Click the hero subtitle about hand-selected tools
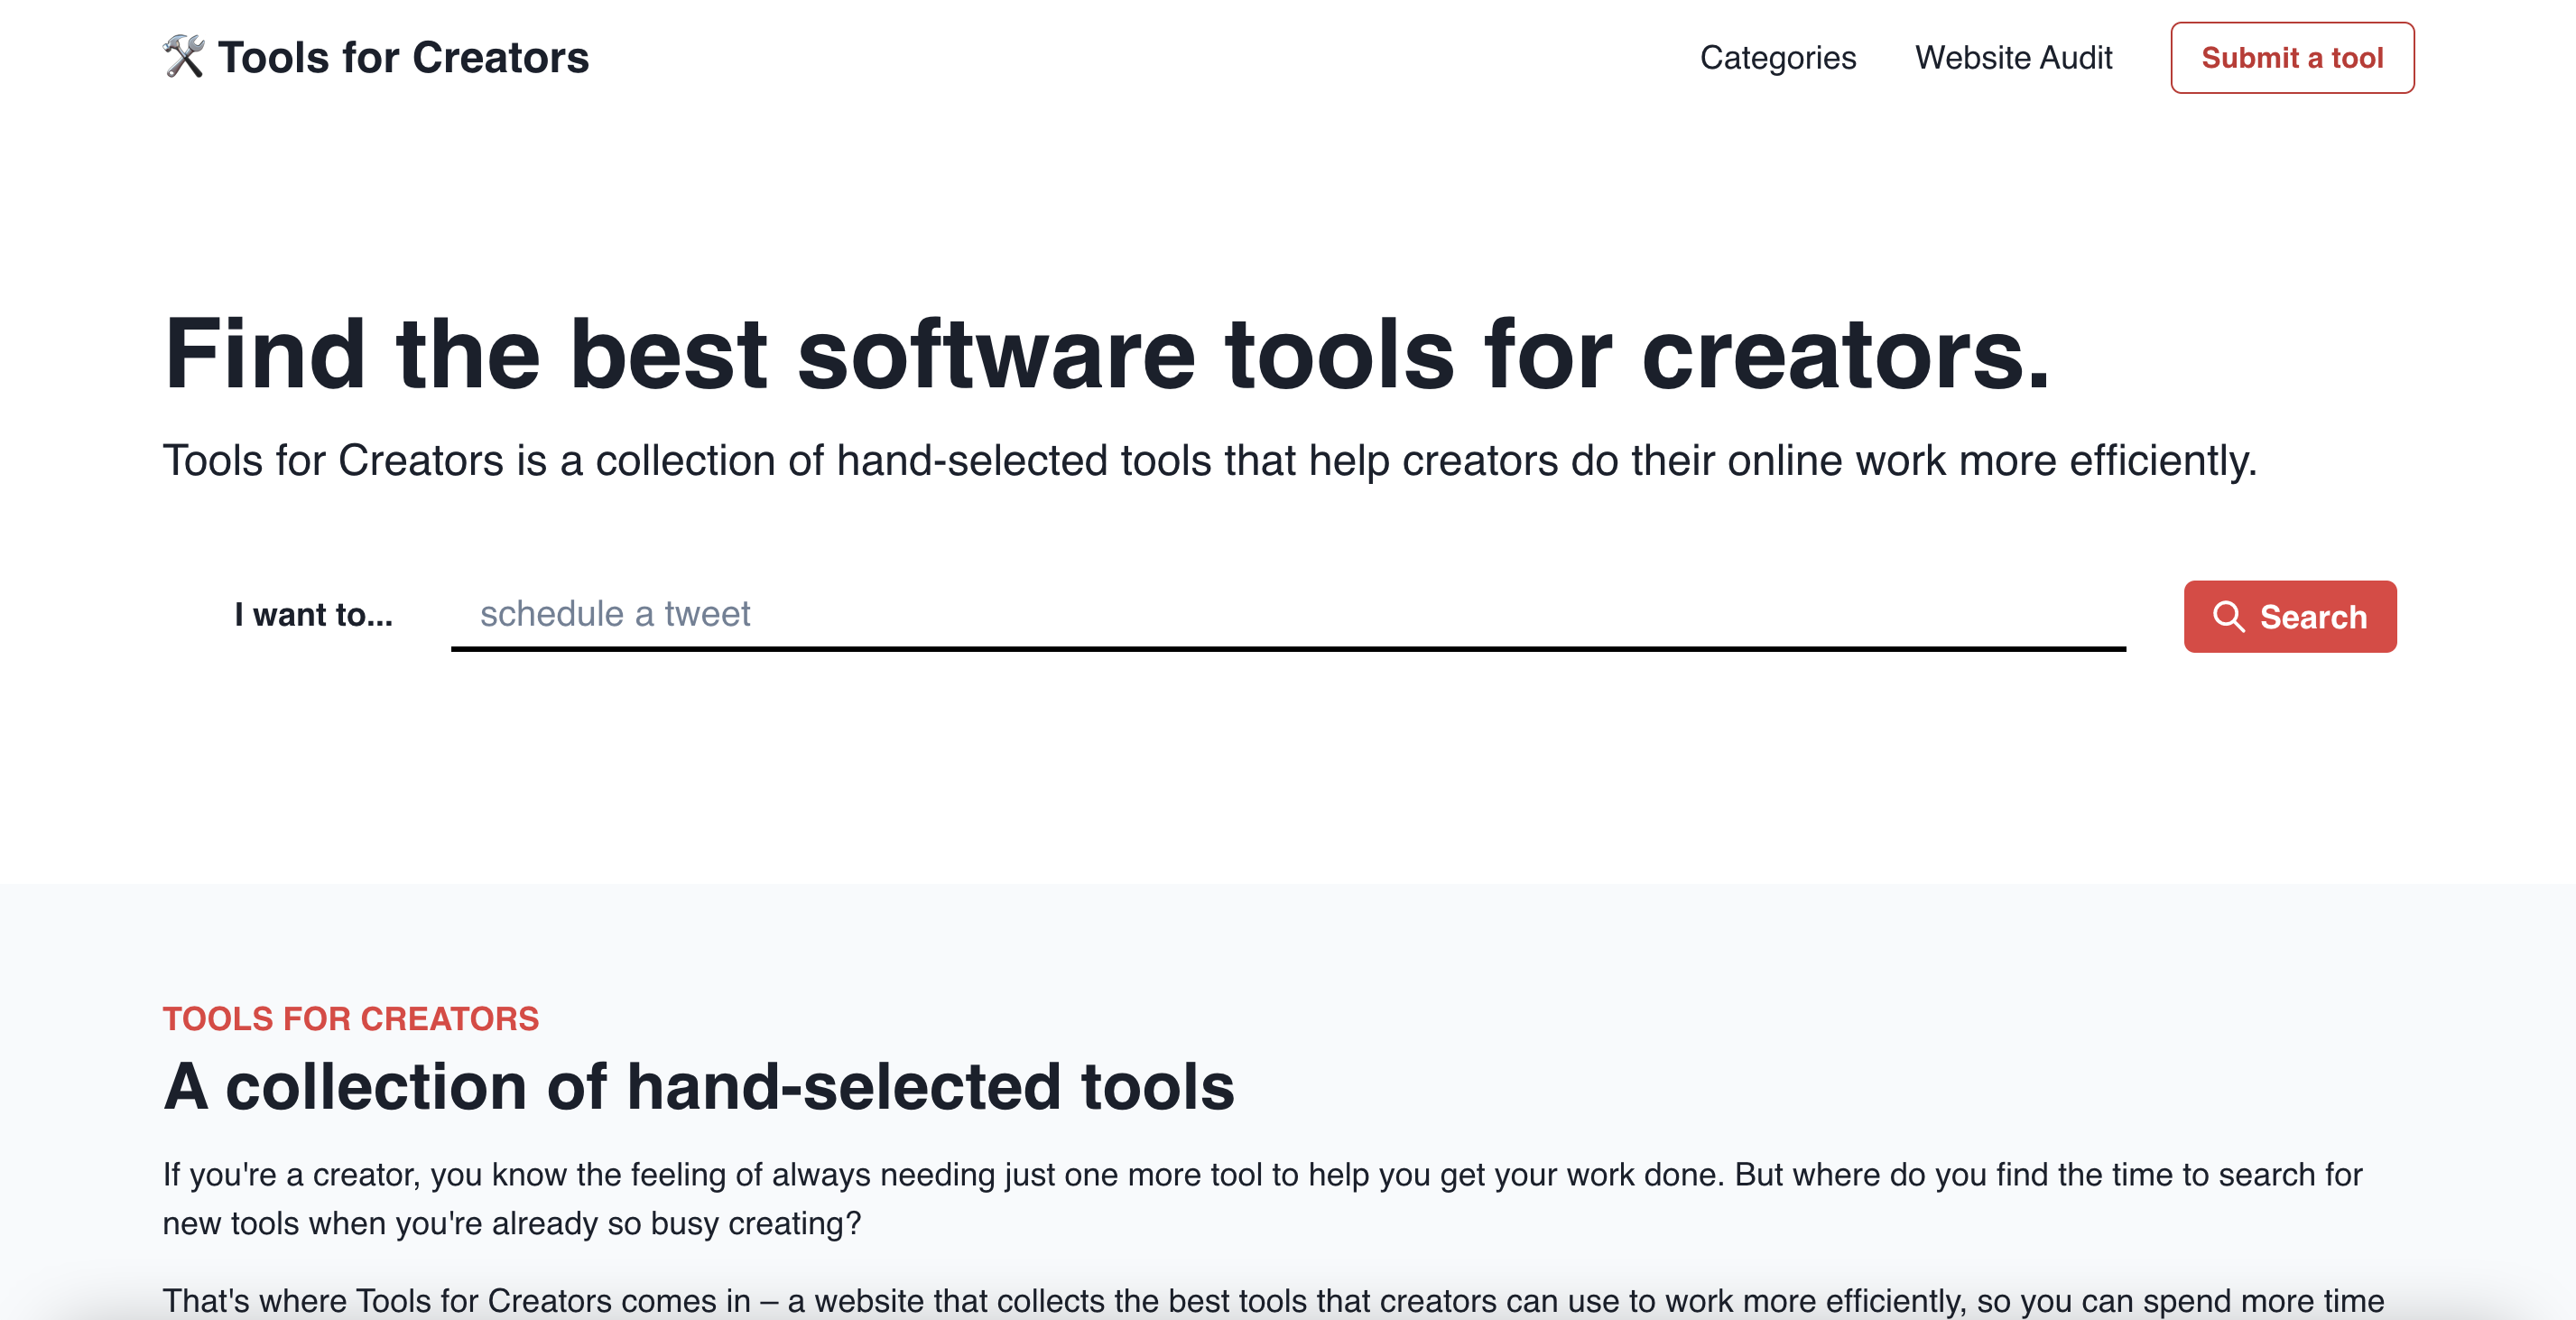This screenshot has width=2576, height=1320. (1209, 461)
